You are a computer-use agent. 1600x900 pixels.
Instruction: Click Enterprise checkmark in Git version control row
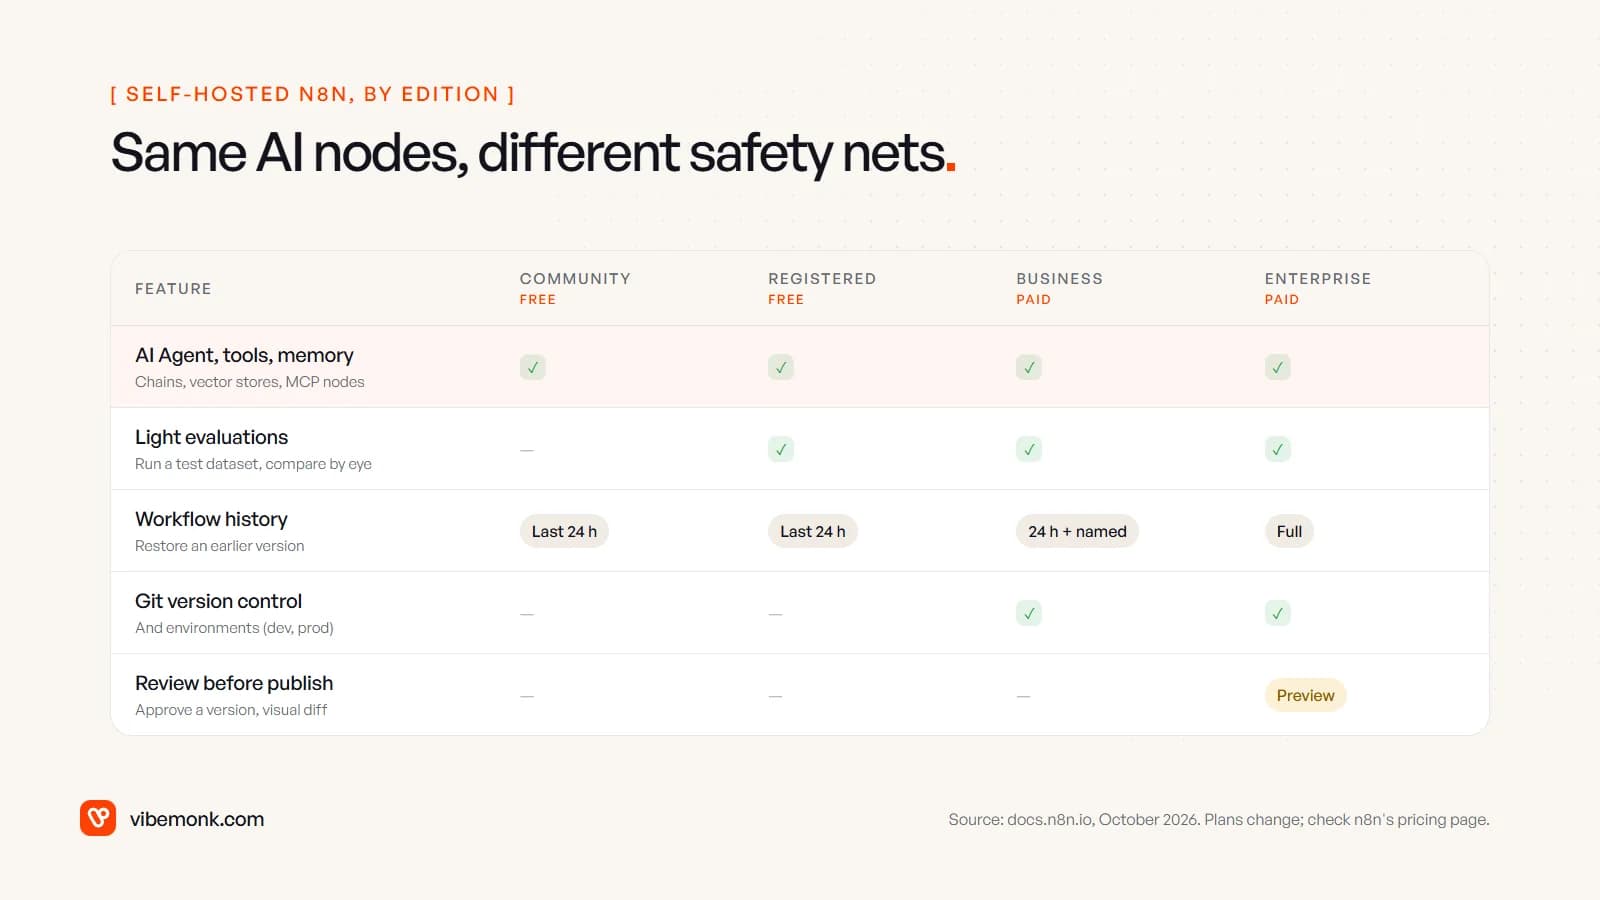(1278, 613)
